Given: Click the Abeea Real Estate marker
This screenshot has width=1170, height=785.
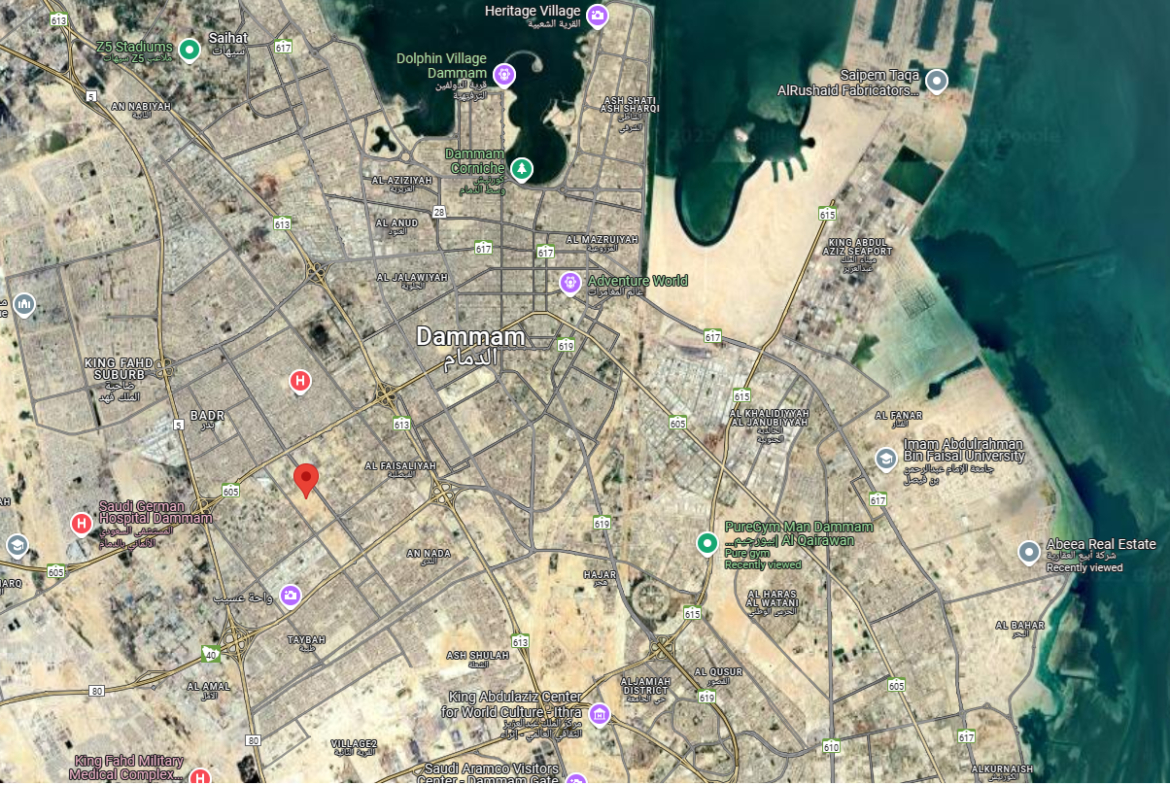Looking at the screenshot, I should [1029, 552].
